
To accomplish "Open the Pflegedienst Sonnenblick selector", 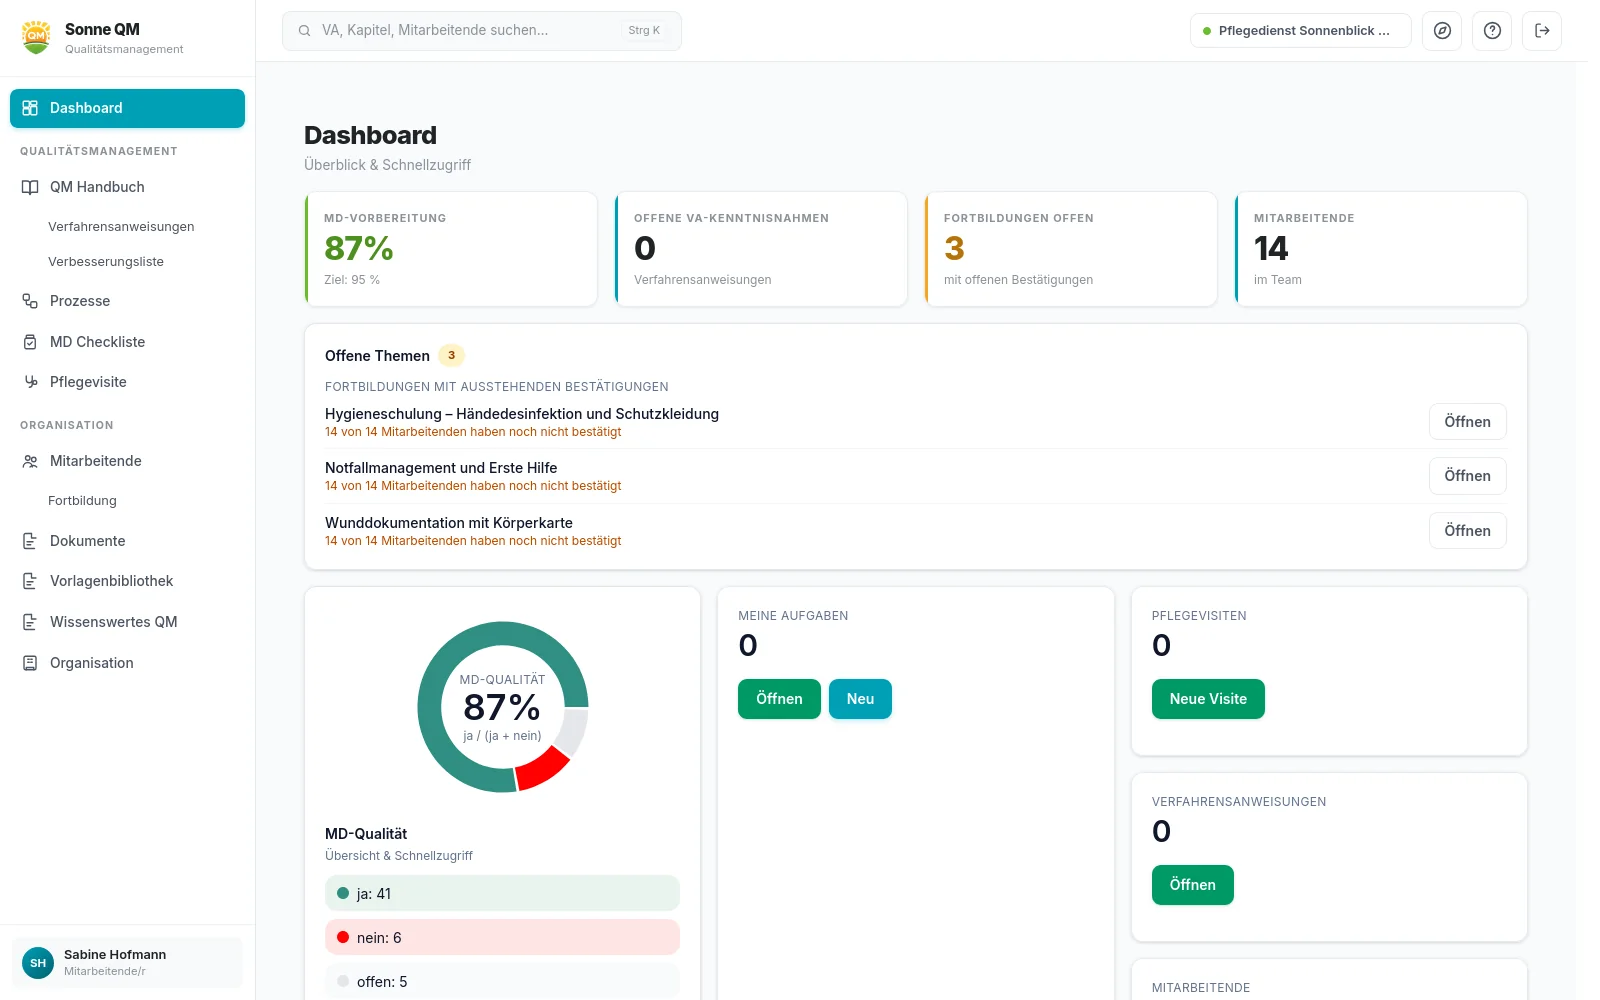I will tap(1300, 31).
